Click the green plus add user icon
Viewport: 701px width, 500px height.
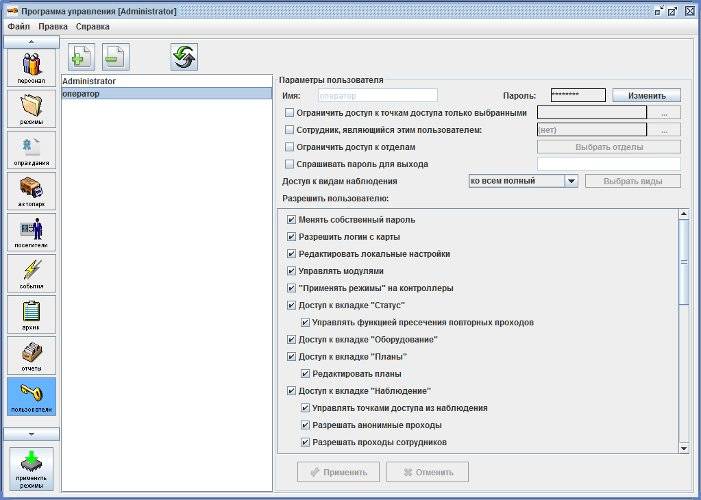point(82,56)
